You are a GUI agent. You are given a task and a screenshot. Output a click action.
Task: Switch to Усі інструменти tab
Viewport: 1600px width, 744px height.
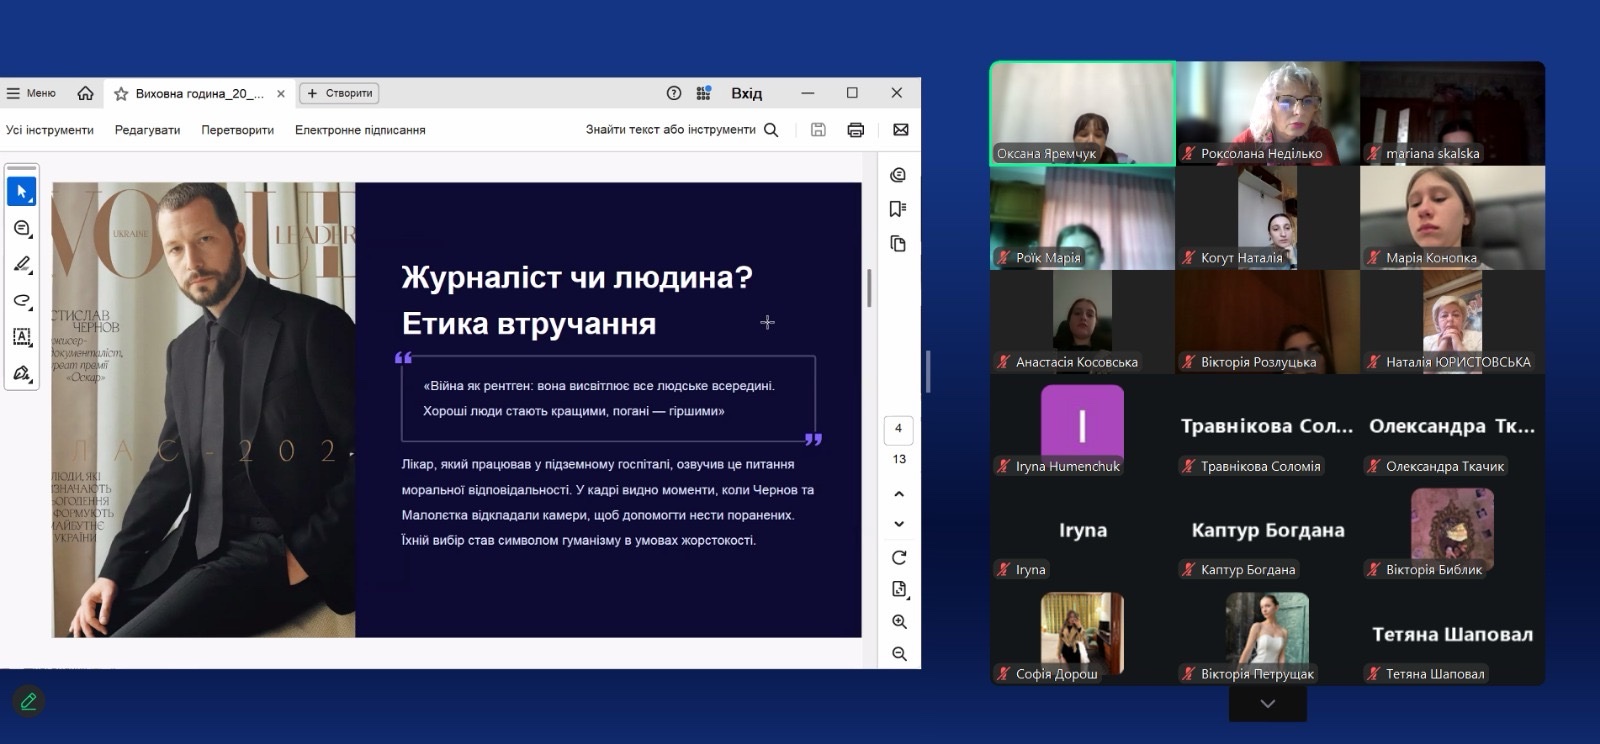(x=50, y=130)
